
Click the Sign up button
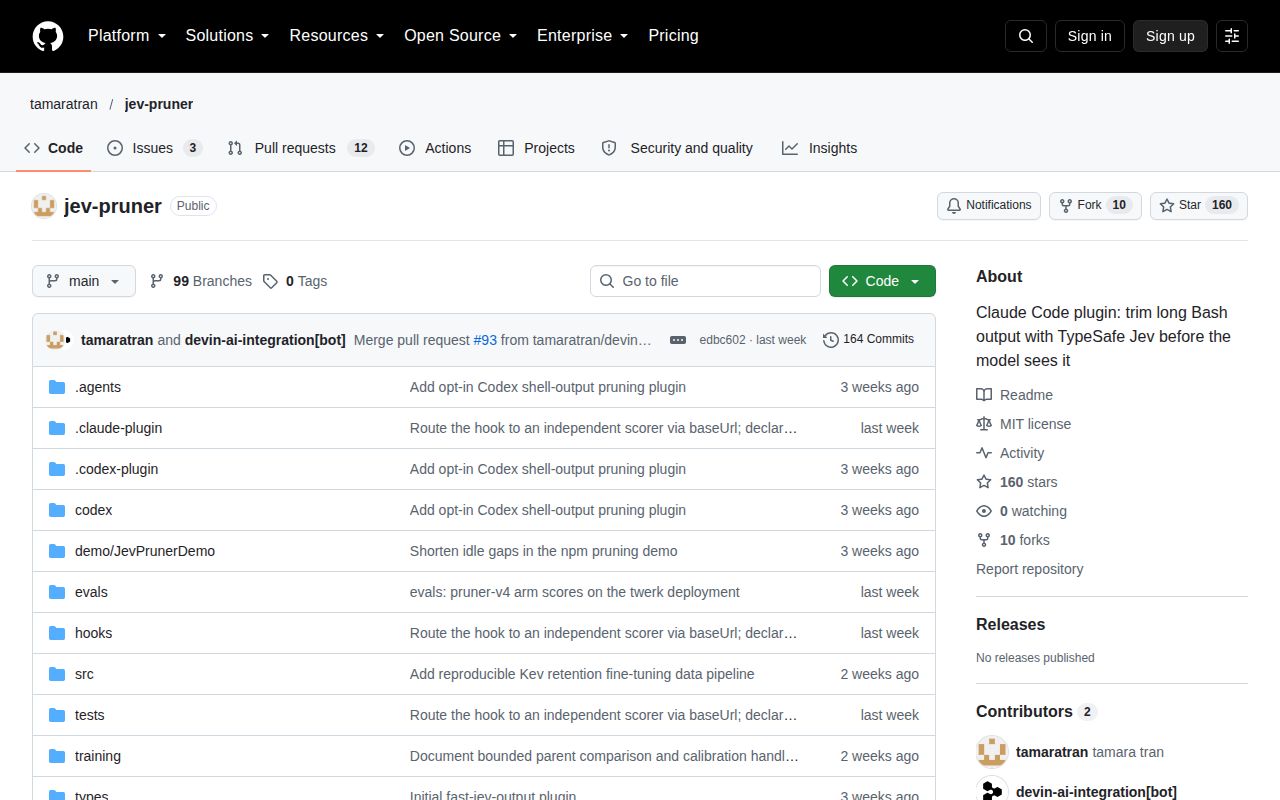[x=1170, y=36]
